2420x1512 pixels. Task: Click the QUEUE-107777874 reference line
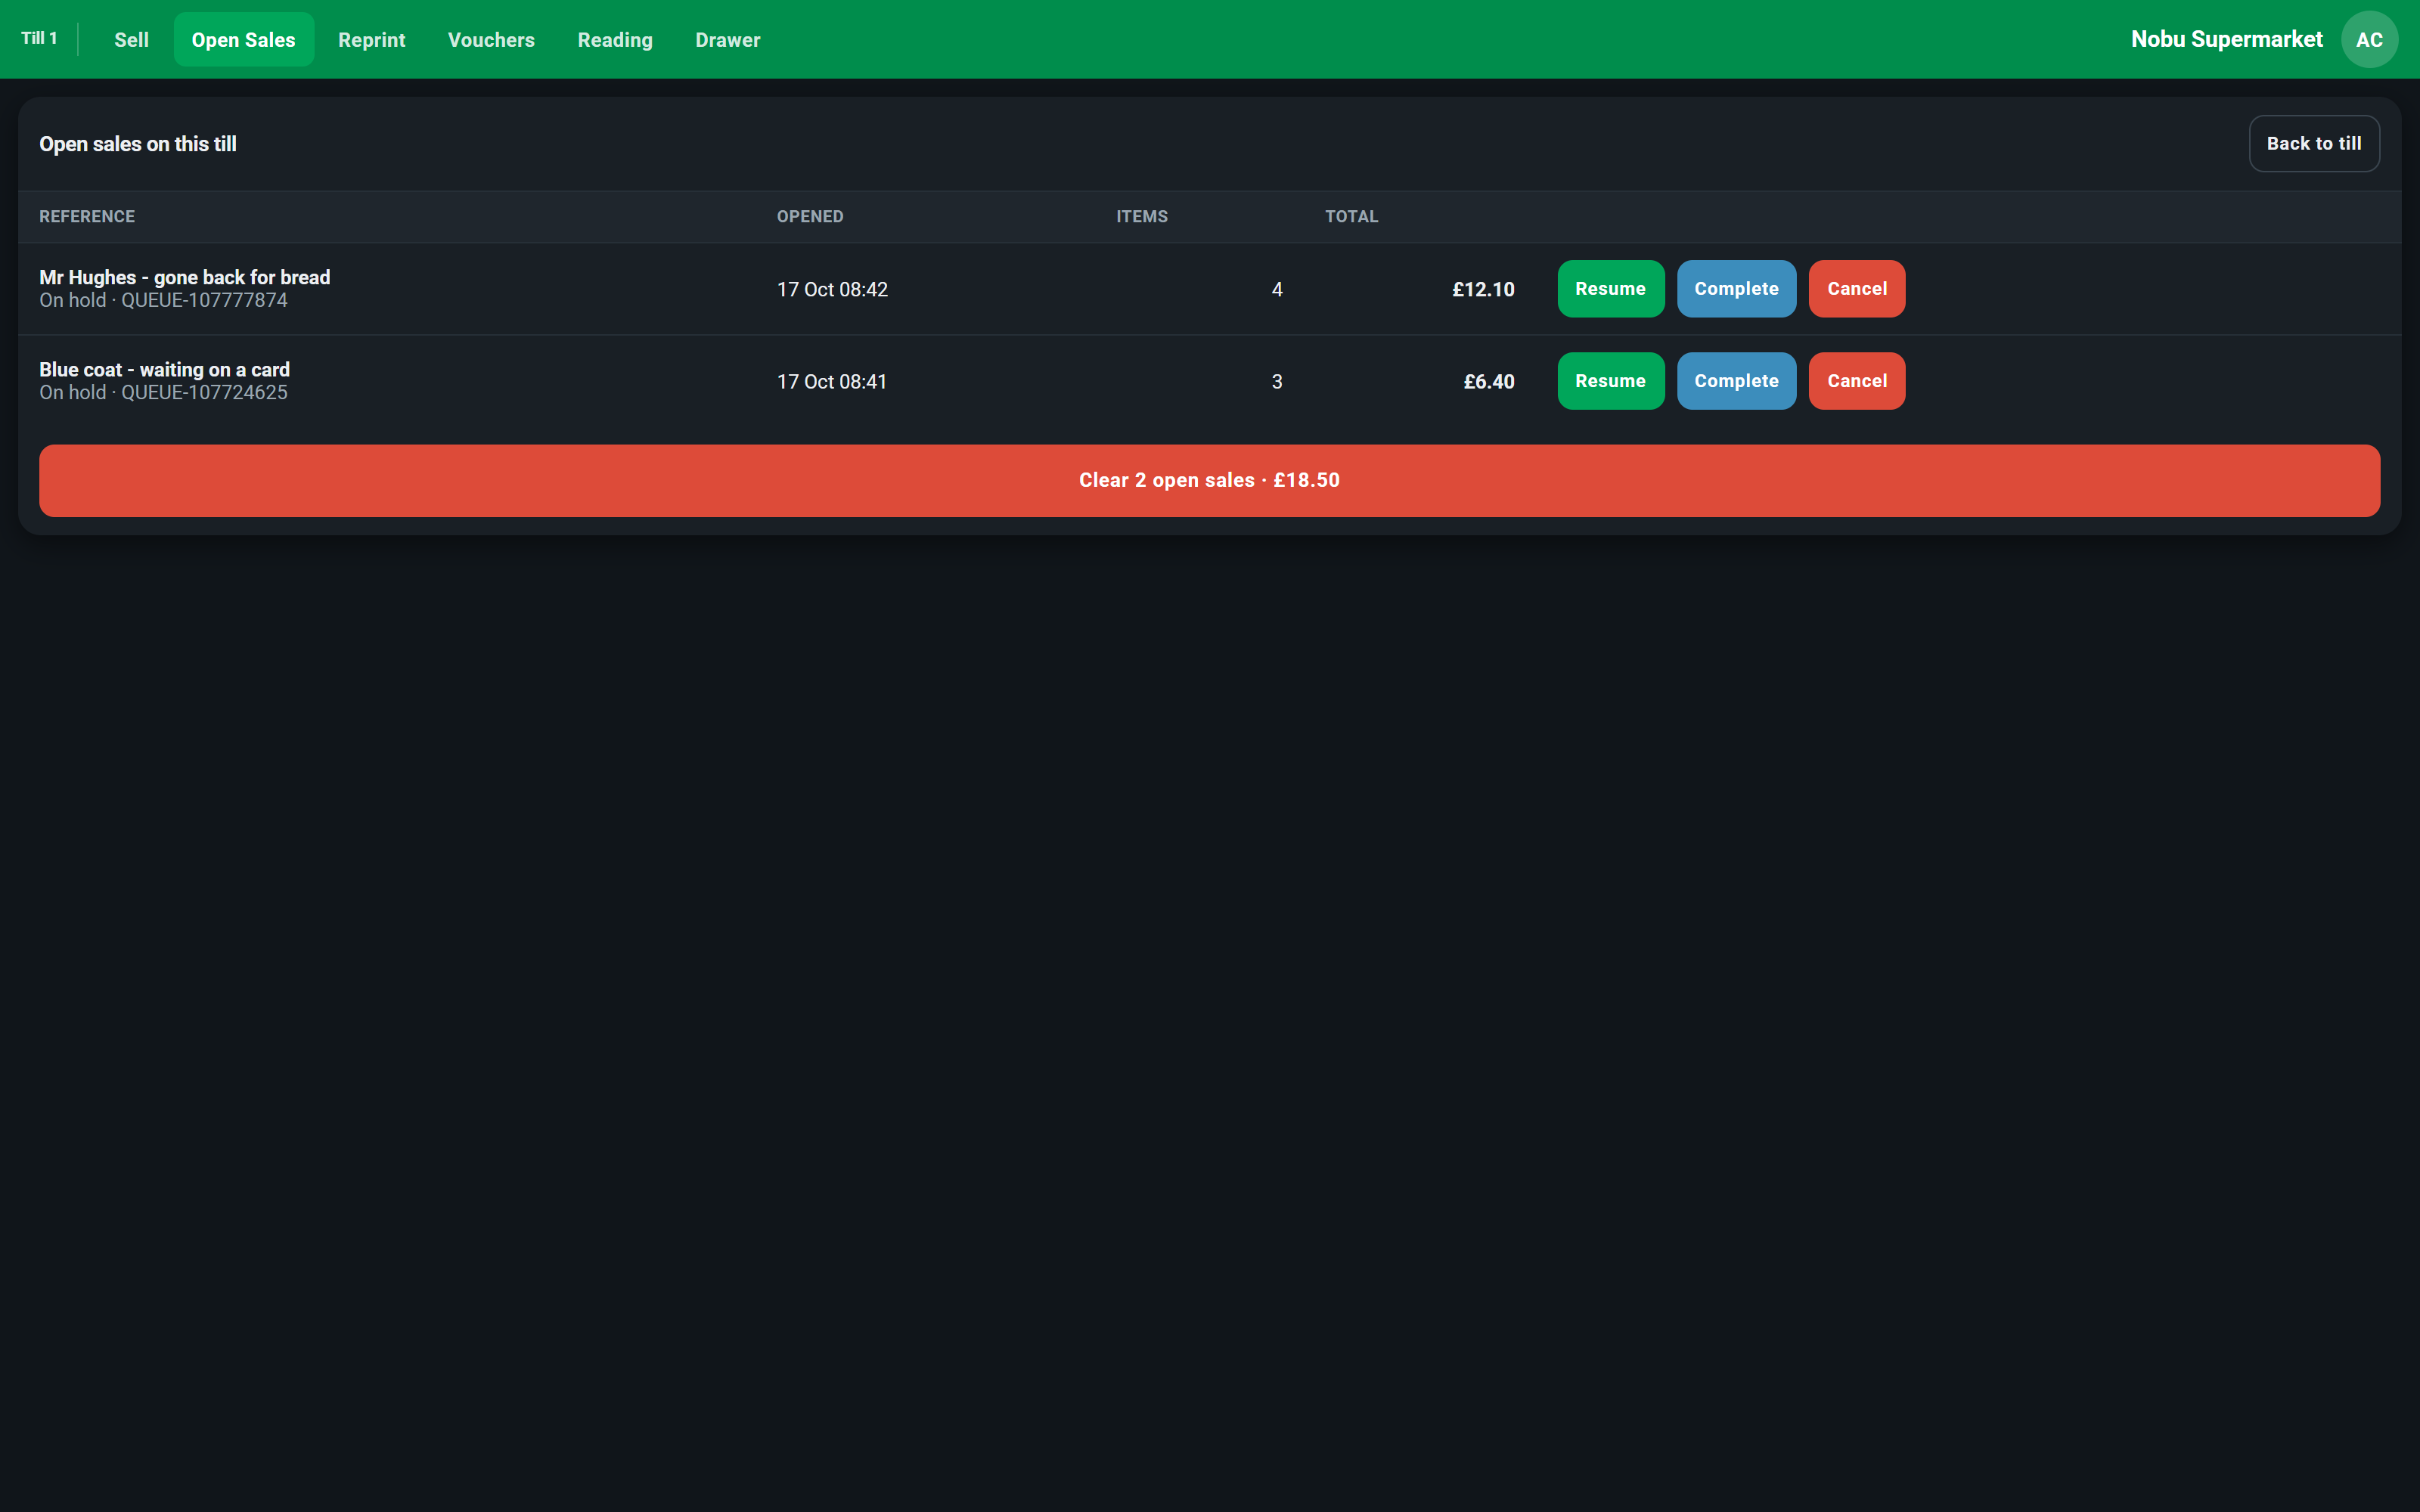click(163, 300)
